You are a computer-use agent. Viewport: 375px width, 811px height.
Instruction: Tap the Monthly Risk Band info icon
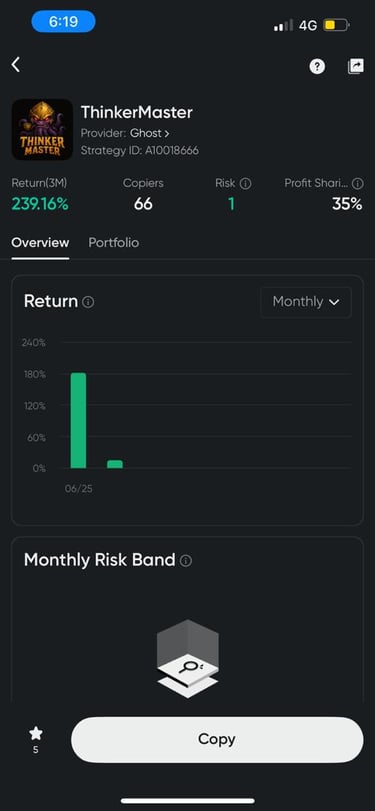(186, 561)
